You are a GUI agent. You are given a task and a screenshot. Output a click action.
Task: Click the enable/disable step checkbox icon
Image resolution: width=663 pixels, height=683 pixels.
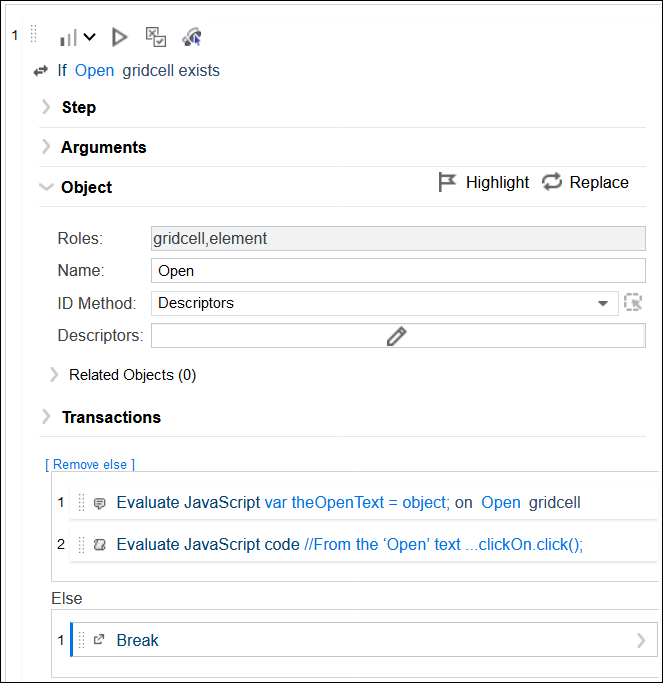pos(156,37)
